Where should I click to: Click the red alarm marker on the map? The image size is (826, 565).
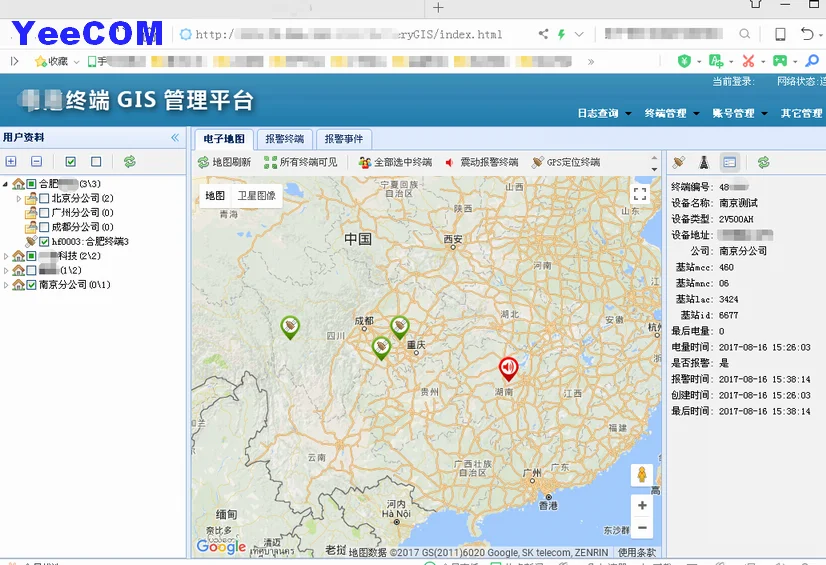pyautogui.click(x=509, y=368)
